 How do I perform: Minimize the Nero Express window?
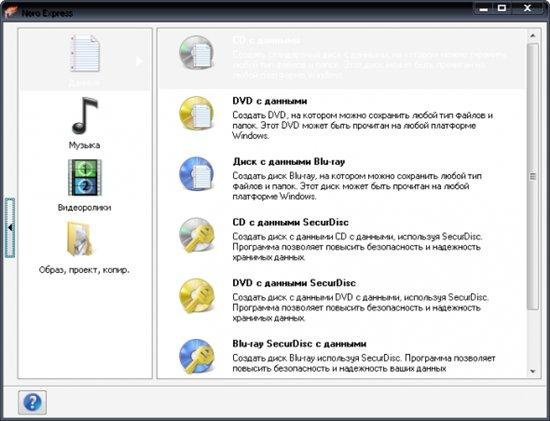[484, 8]
